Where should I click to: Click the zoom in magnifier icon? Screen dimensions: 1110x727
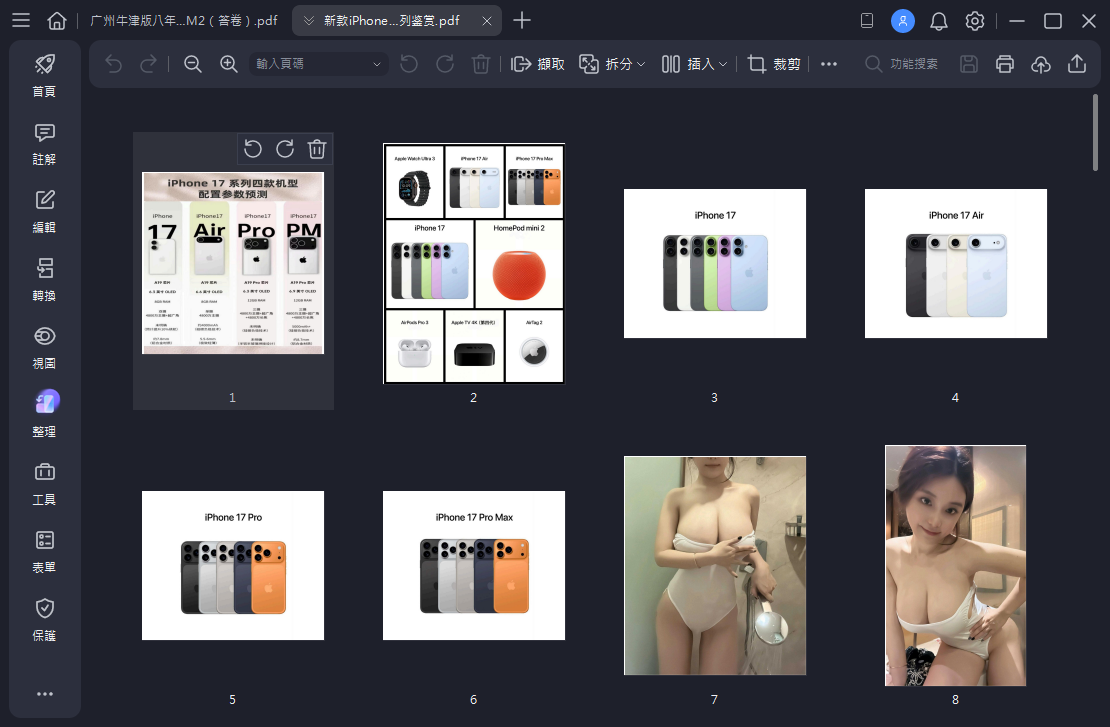click(x=229, y=64)
